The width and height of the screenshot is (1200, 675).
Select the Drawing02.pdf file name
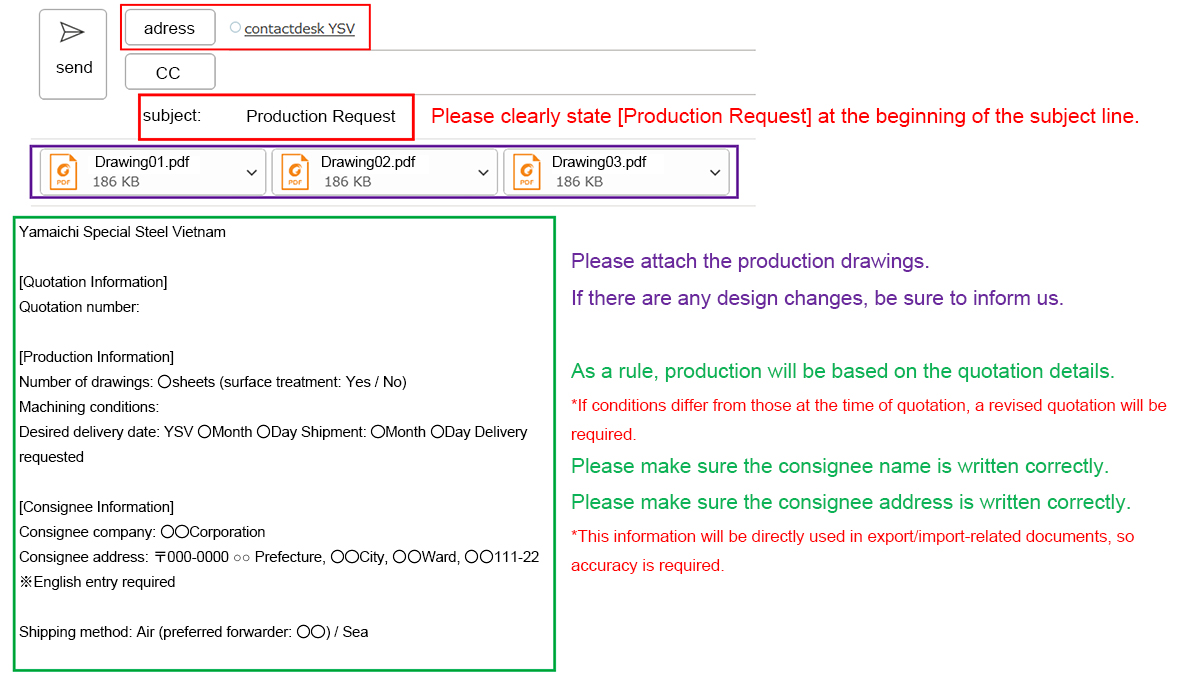coord(367,162)
